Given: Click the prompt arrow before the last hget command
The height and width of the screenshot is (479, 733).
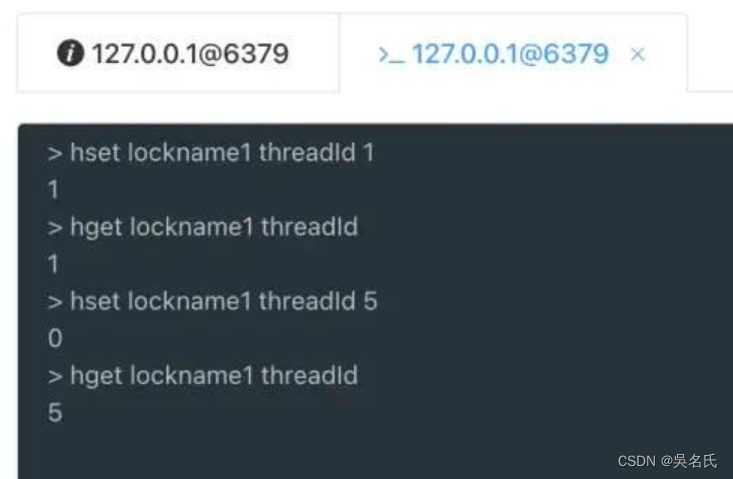Looking at the screenshot, I should [x=55, y=376].
